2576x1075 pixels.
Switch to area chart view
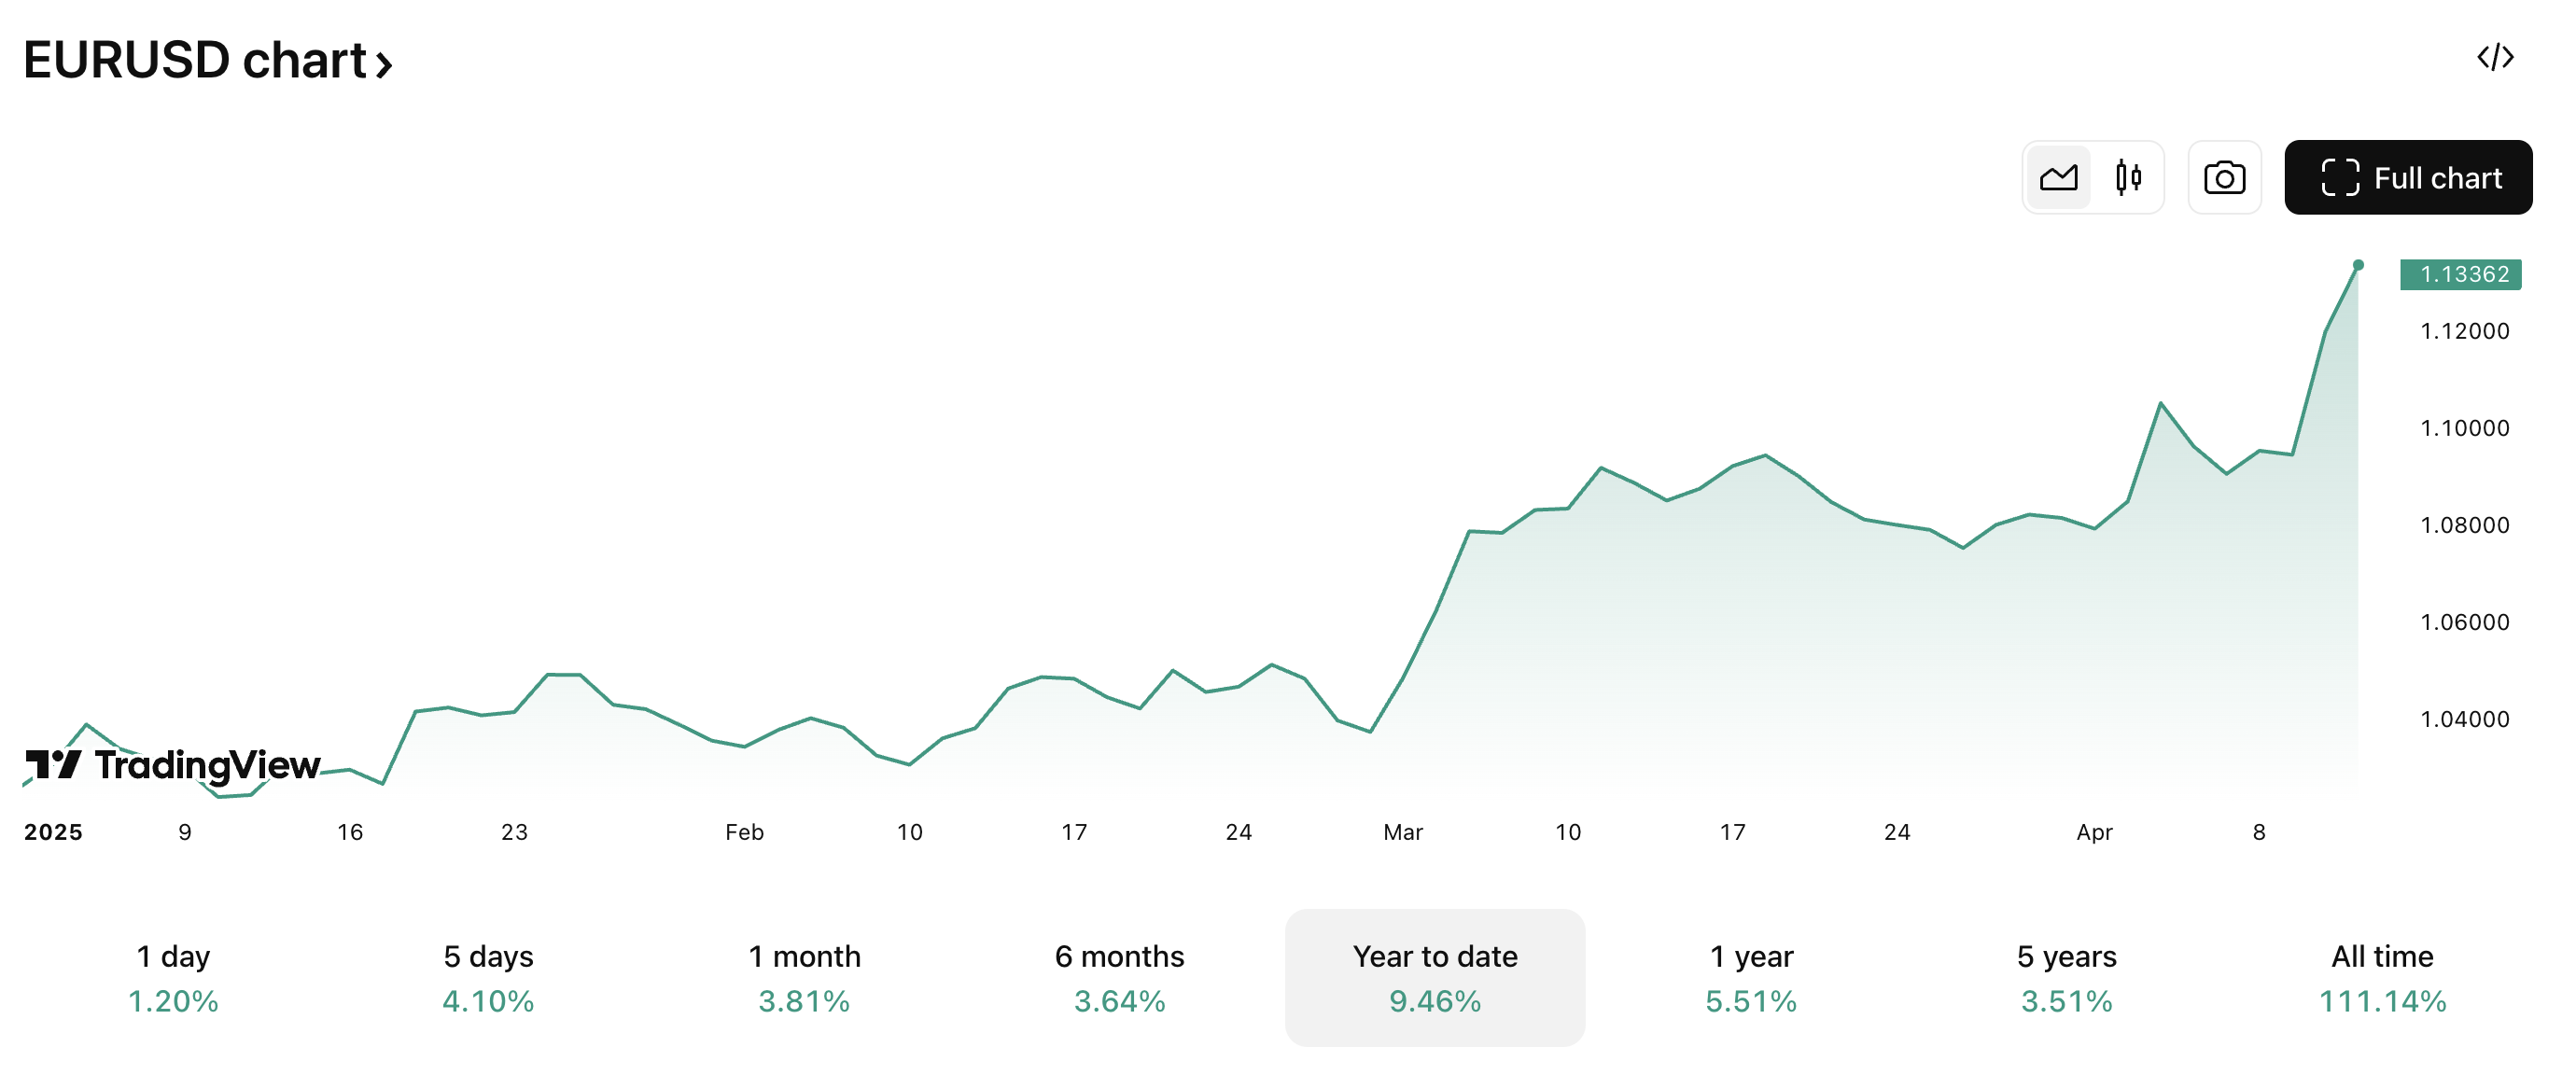point(2058,178)
